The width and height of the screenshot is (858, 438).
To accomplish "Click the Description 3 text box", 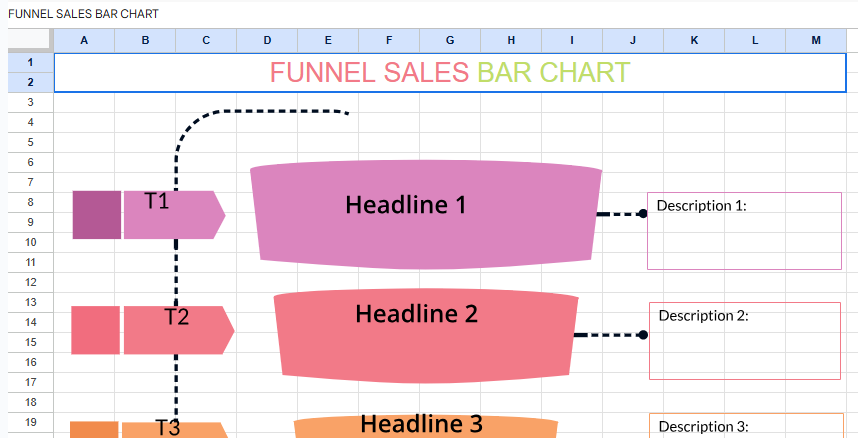I will pyautogui.click(x=744, y=426).
